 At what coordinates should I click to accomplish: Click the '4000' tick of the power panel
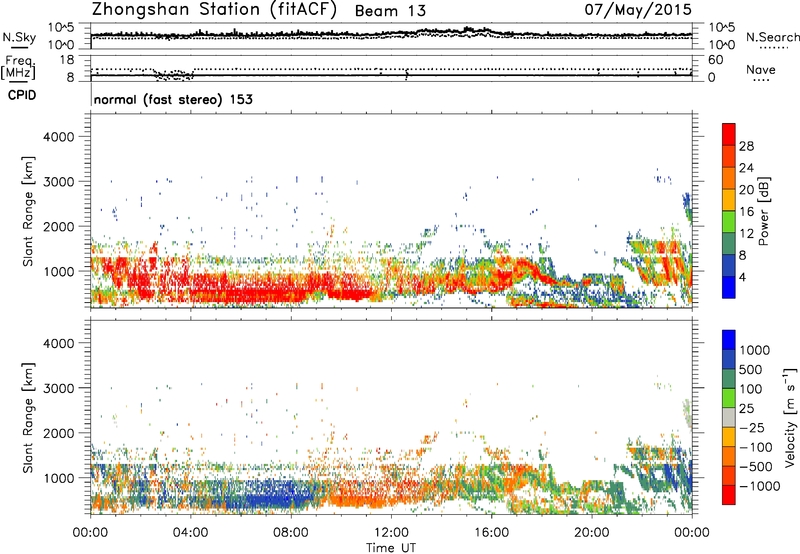(58, 137)
